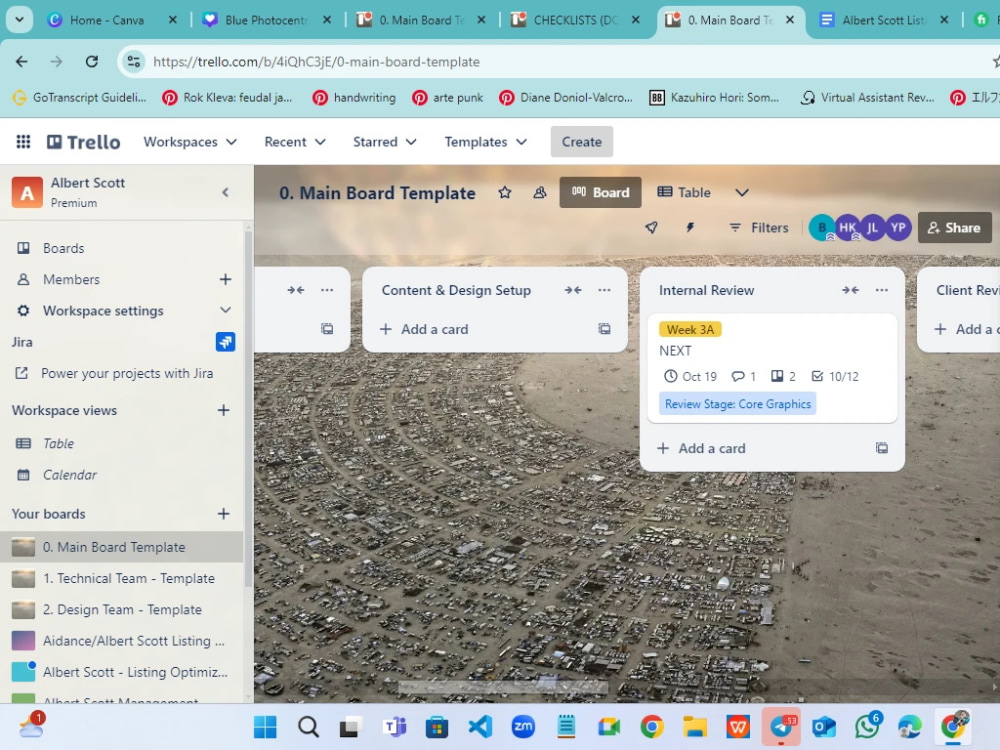Open the board Filters
1000x750 pixels.
[759, 228]
